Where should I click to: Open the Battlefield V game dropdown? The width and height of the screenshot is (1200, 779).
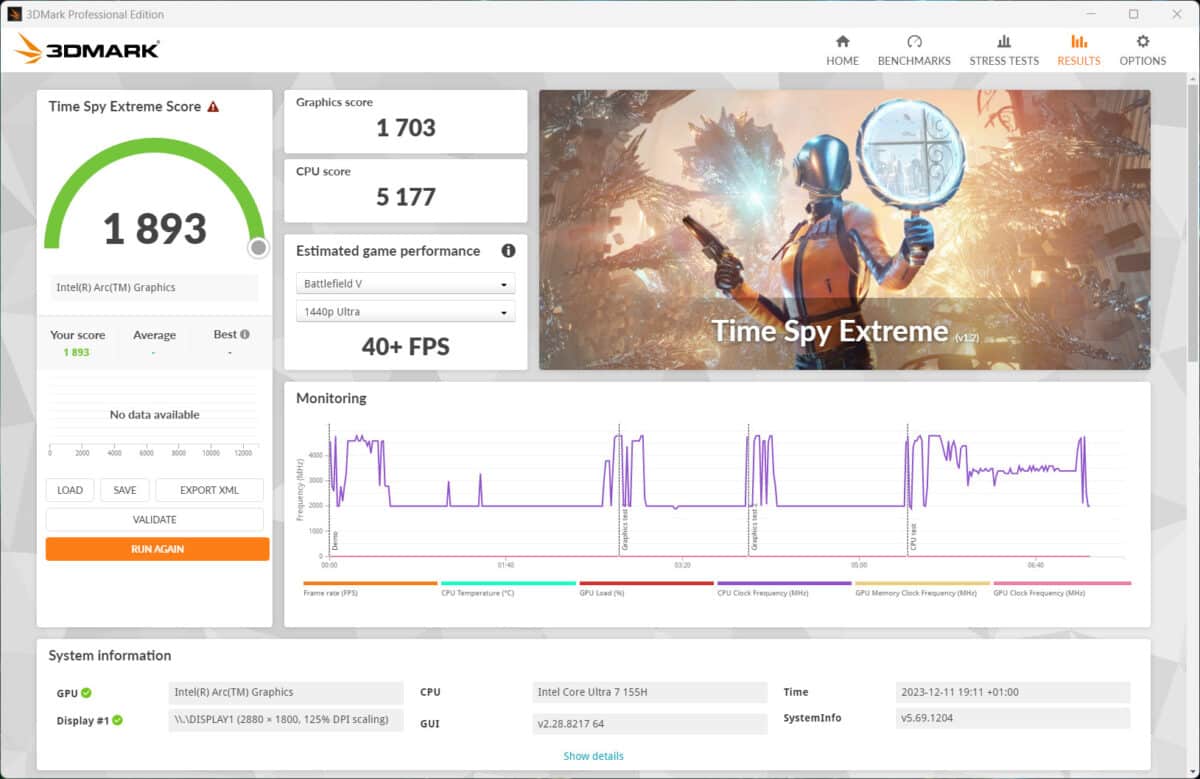(406, 284)
